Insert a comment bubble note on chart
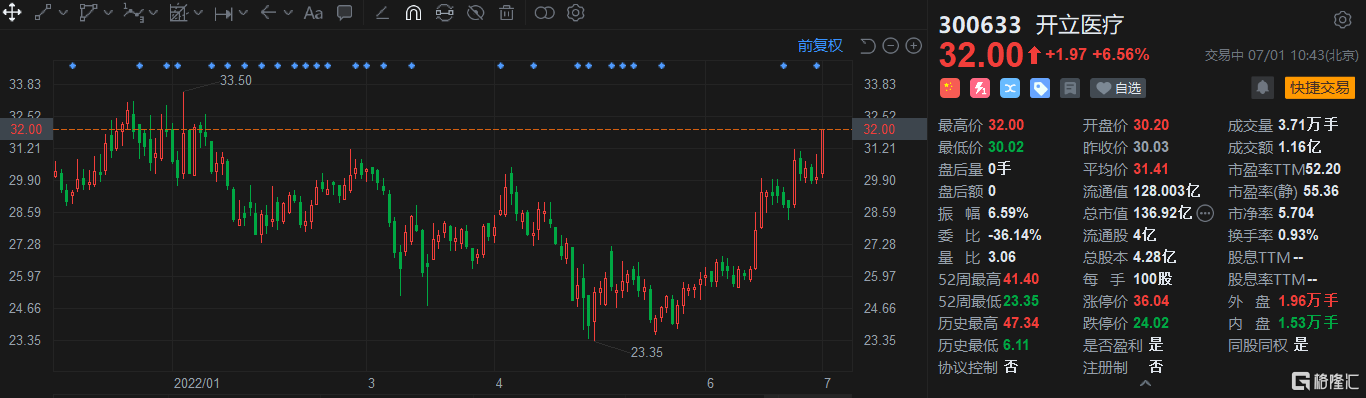Viewport: 1366px width, 398px height. (344, 13)
